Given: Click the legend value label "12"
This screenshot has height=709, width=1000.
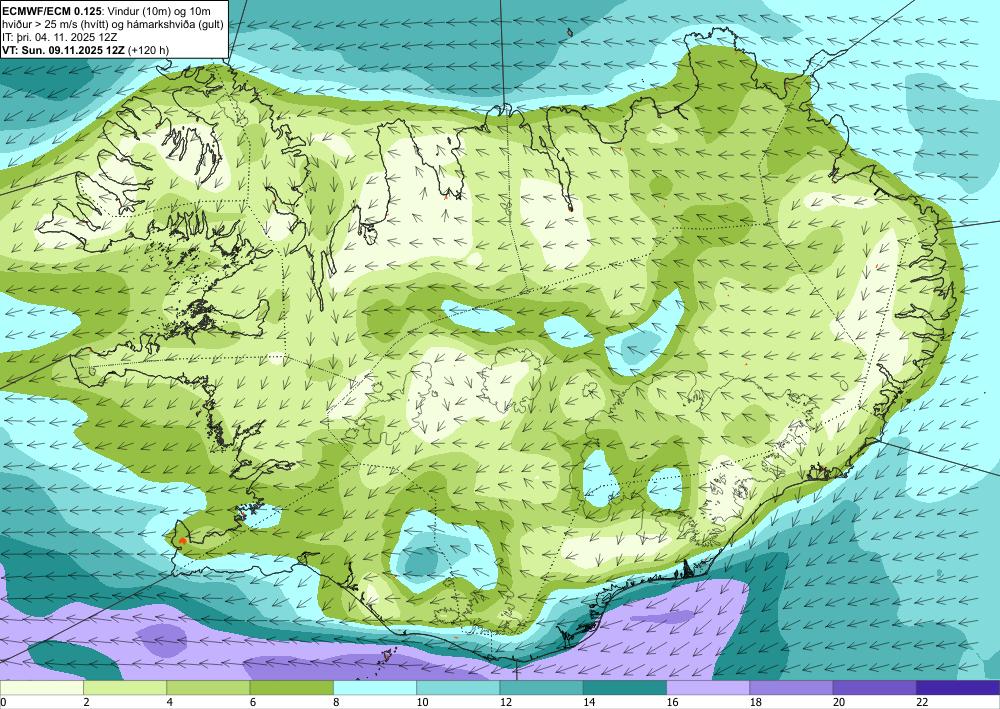Looking at the screenshot, I should [506, 703].
